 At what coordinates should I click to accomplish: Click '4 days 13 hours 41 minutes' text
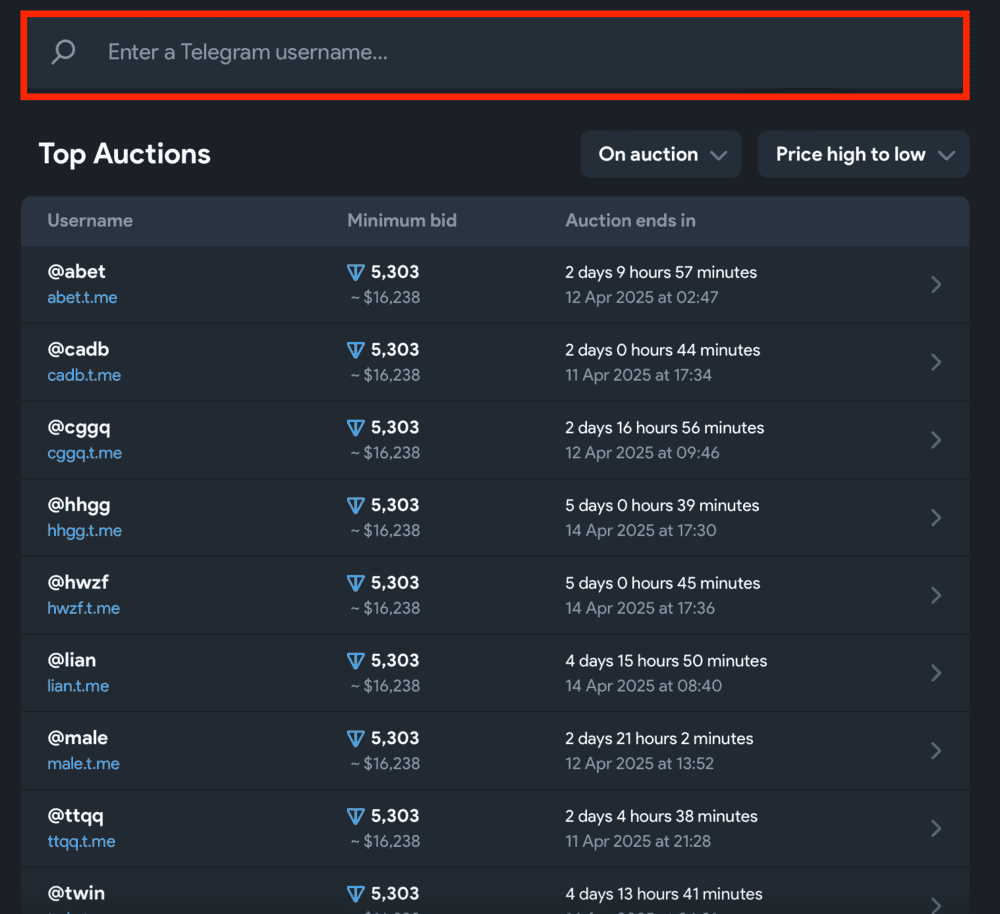664,894
